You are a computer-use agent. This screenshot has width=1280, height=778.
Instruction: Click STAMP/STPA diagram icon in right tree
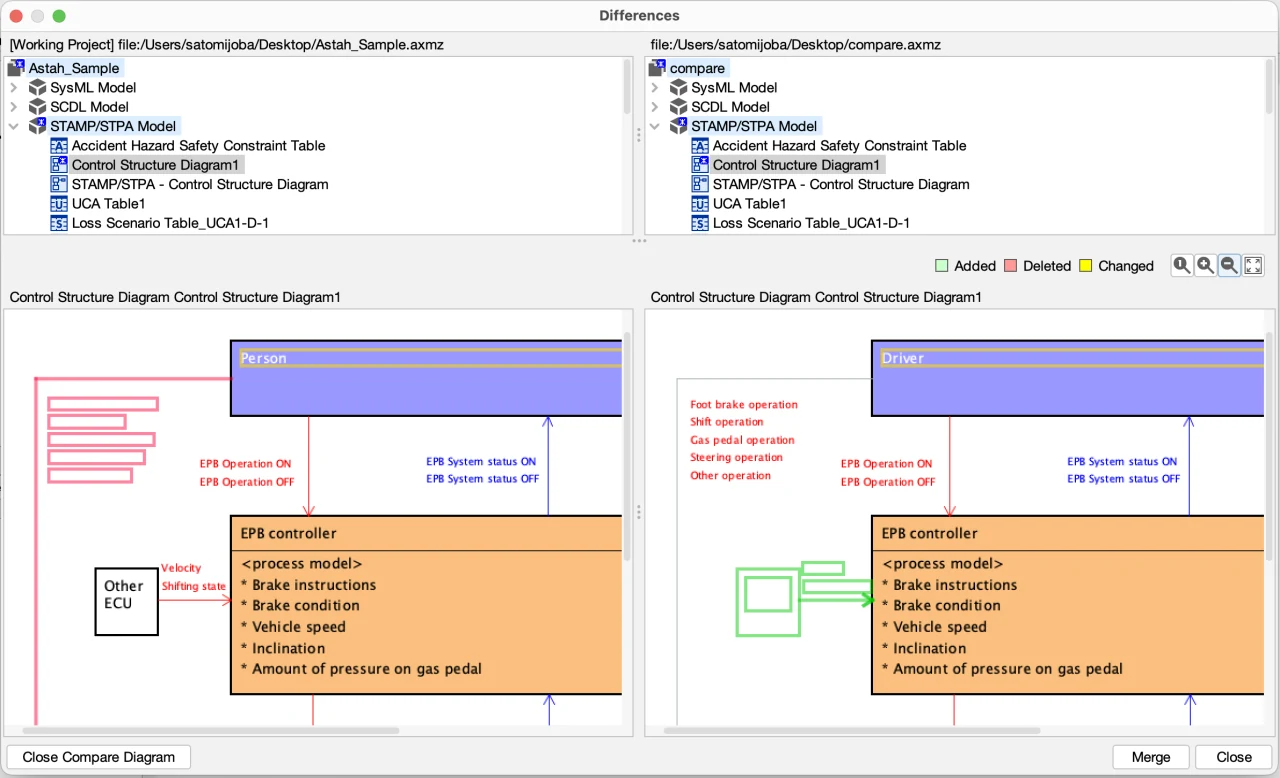click(x=699, y=184)
